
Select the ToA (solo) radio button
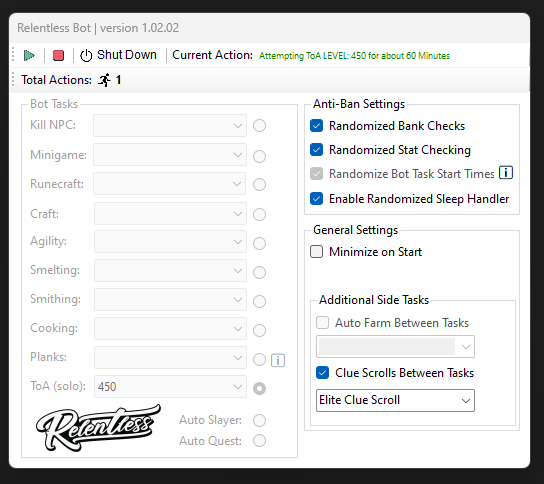260,388
